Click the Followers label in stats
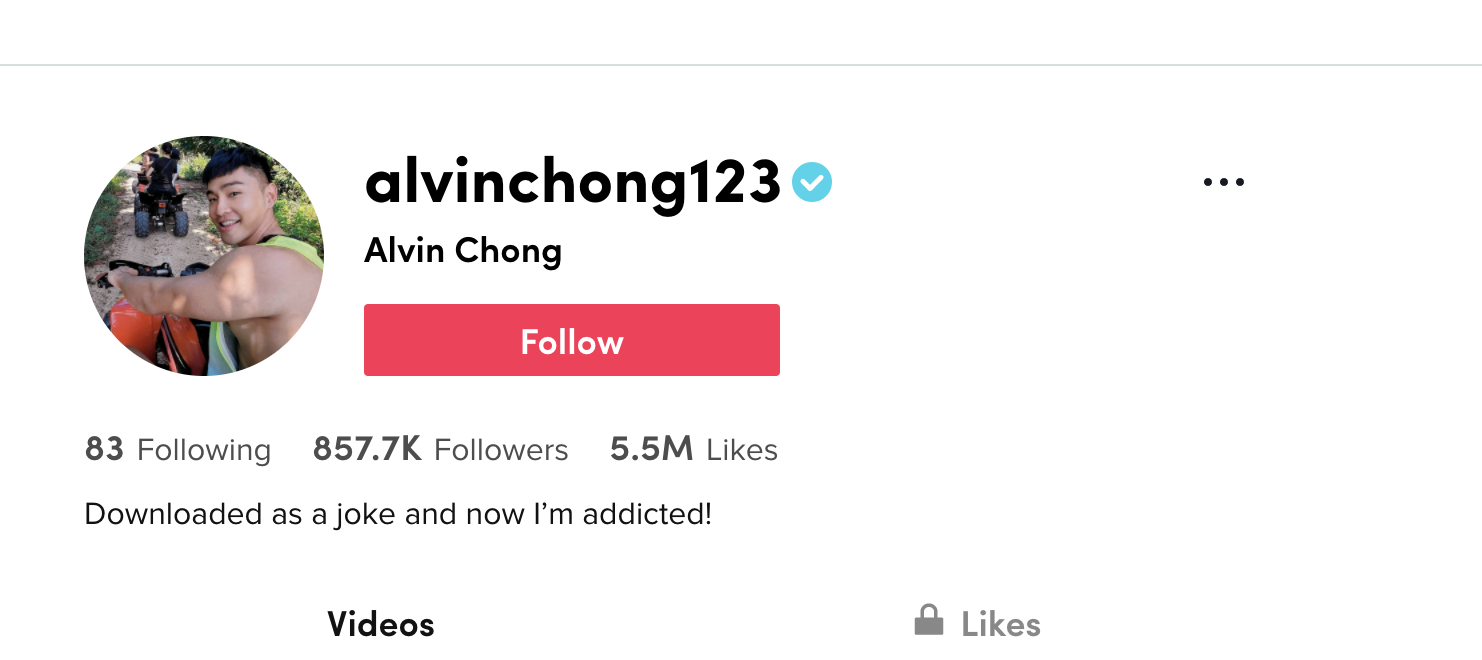 click(501, 450)
